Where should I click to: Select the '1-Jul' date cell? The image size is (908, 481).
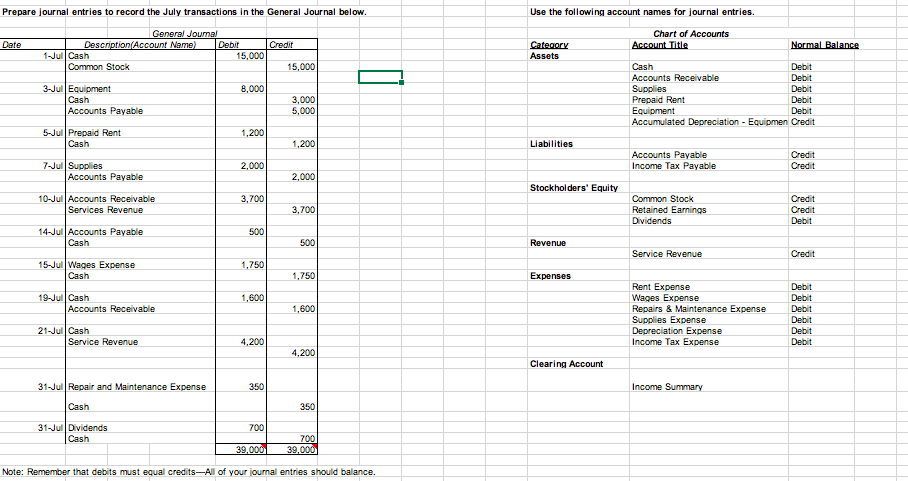coord(54,56)
